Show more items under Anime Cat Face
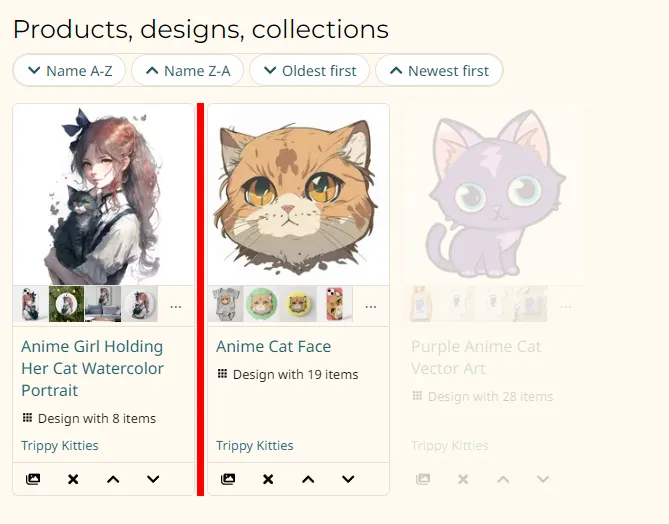The width and height of the screenshot is (669, 524). [371, 306]
